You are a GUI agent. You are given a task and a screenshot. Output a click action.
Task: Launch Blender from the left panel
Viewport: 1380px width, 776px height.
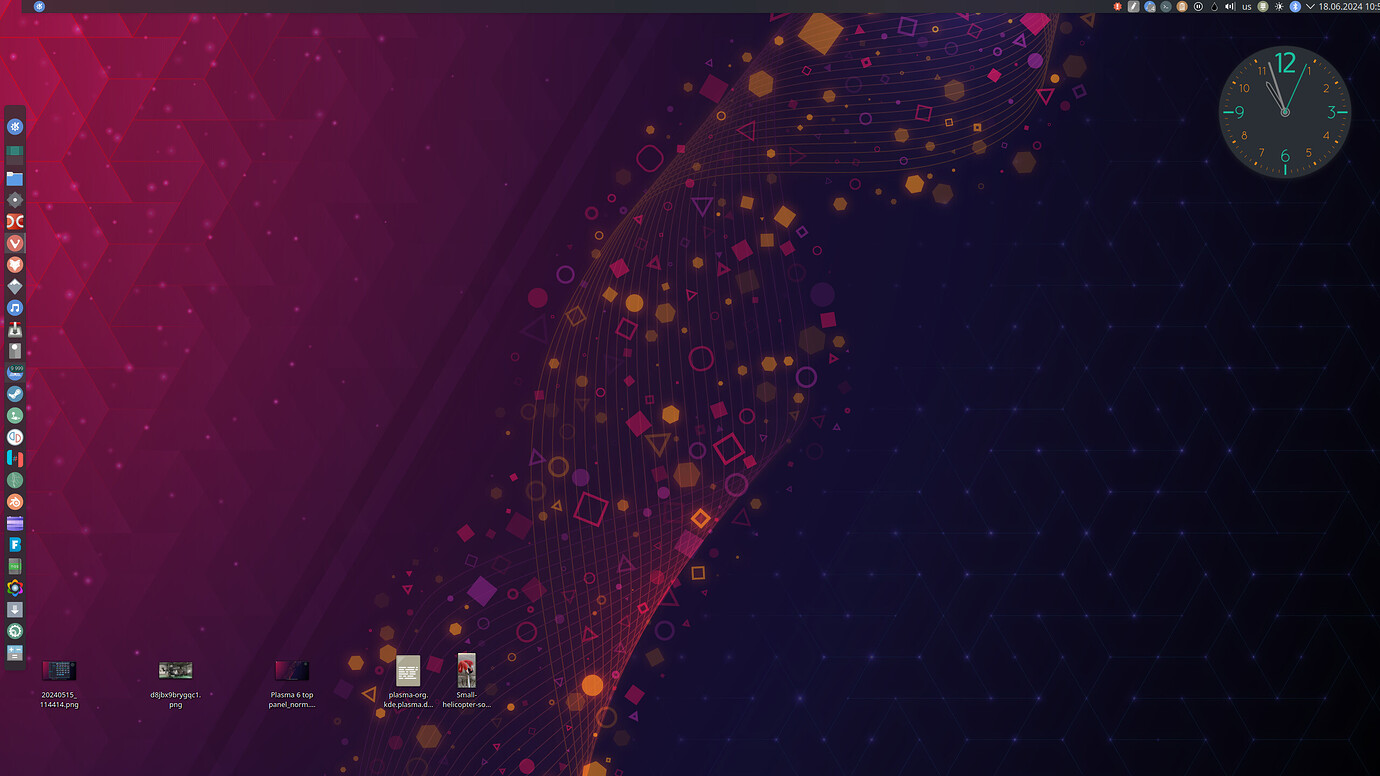tap(13, 501)
